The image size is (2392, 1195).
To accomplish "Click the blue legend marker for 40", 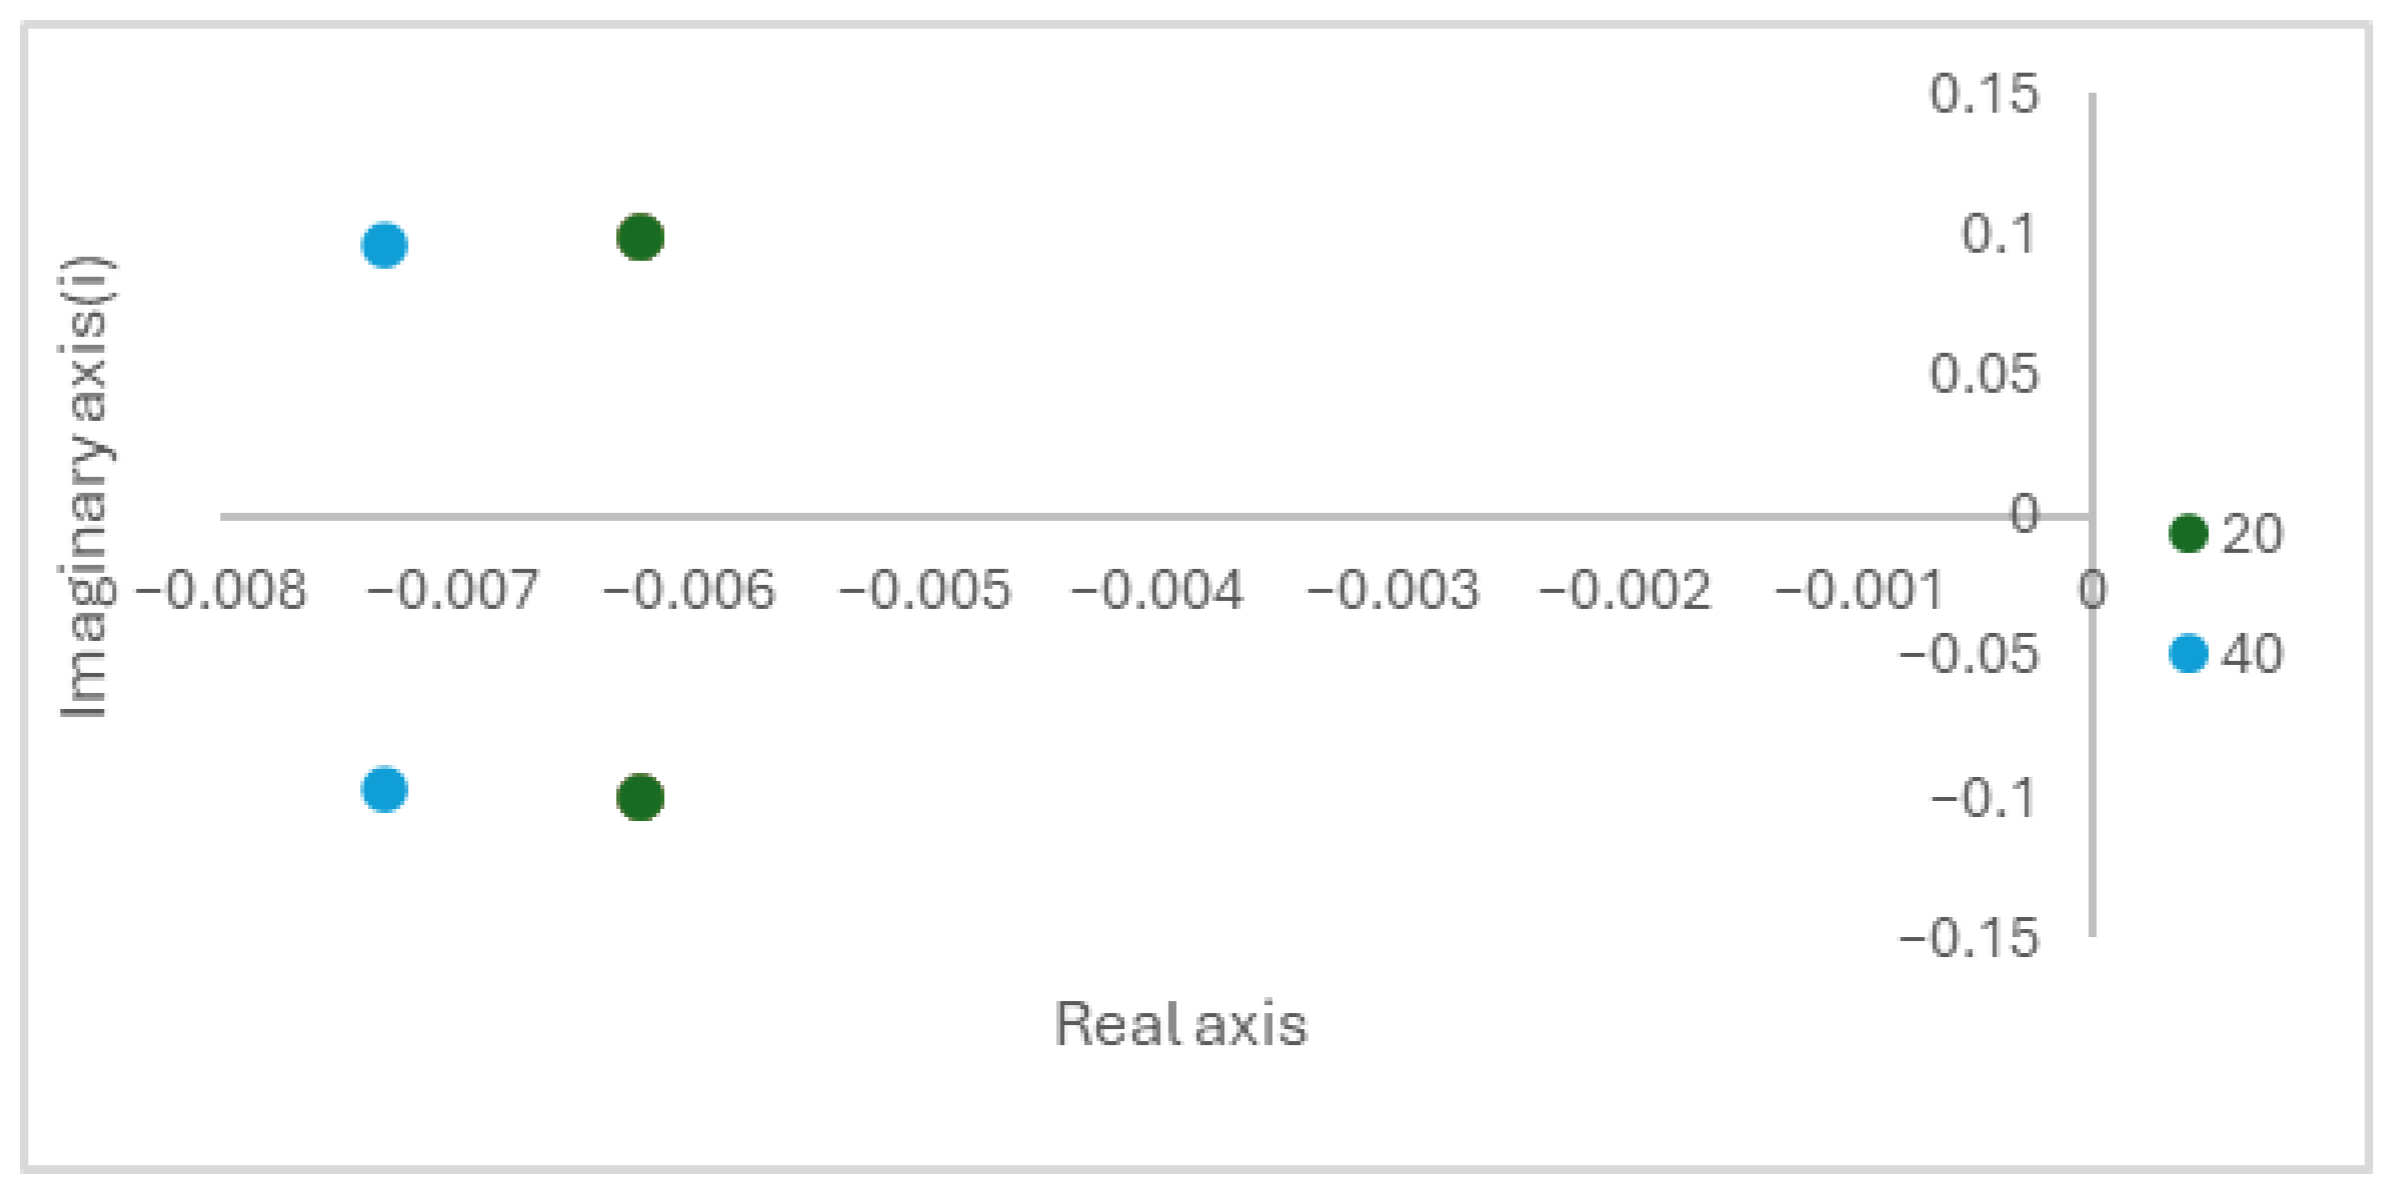I will click(2188, 654).
